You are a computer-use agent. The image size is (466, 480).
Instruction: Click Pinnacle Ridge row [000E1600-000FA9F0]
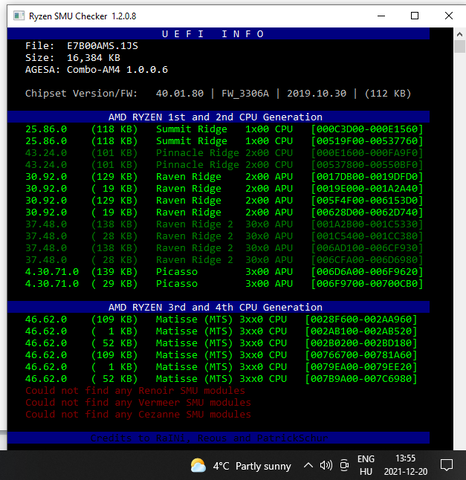[x=224, y=153]
